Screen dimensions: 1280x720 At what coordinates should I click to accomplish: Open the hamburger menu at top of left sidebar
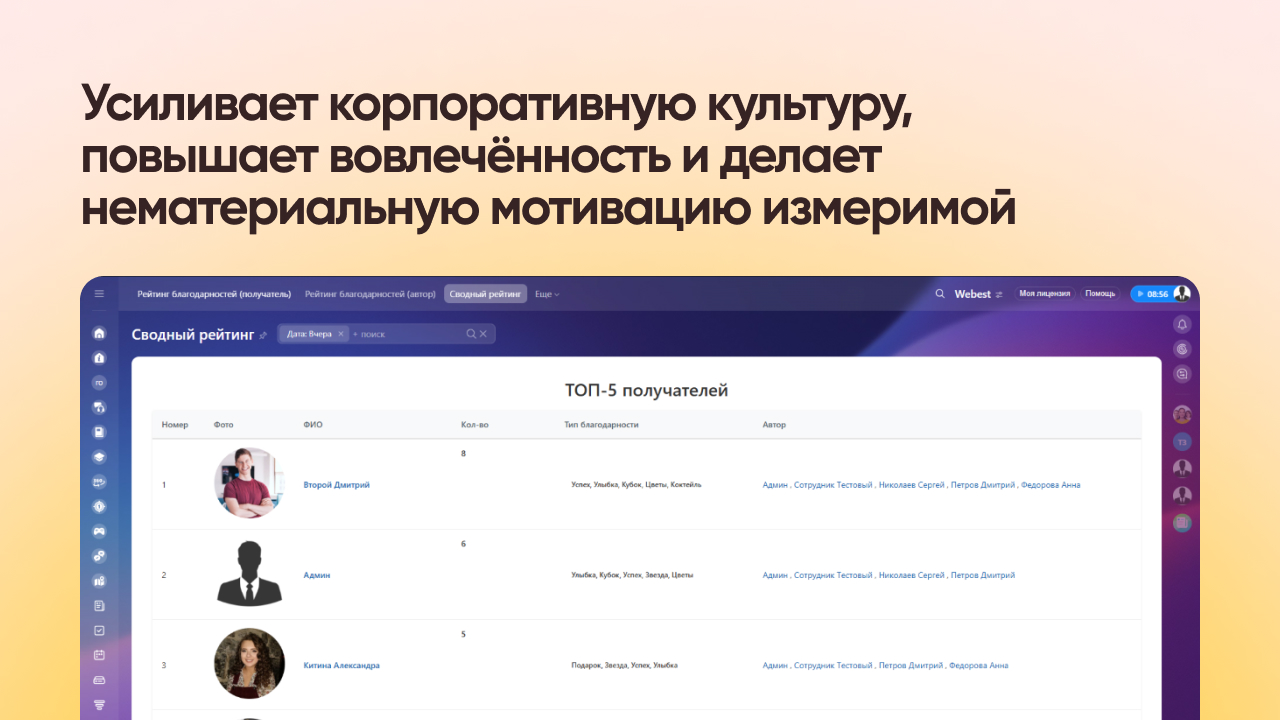(99, 293)
